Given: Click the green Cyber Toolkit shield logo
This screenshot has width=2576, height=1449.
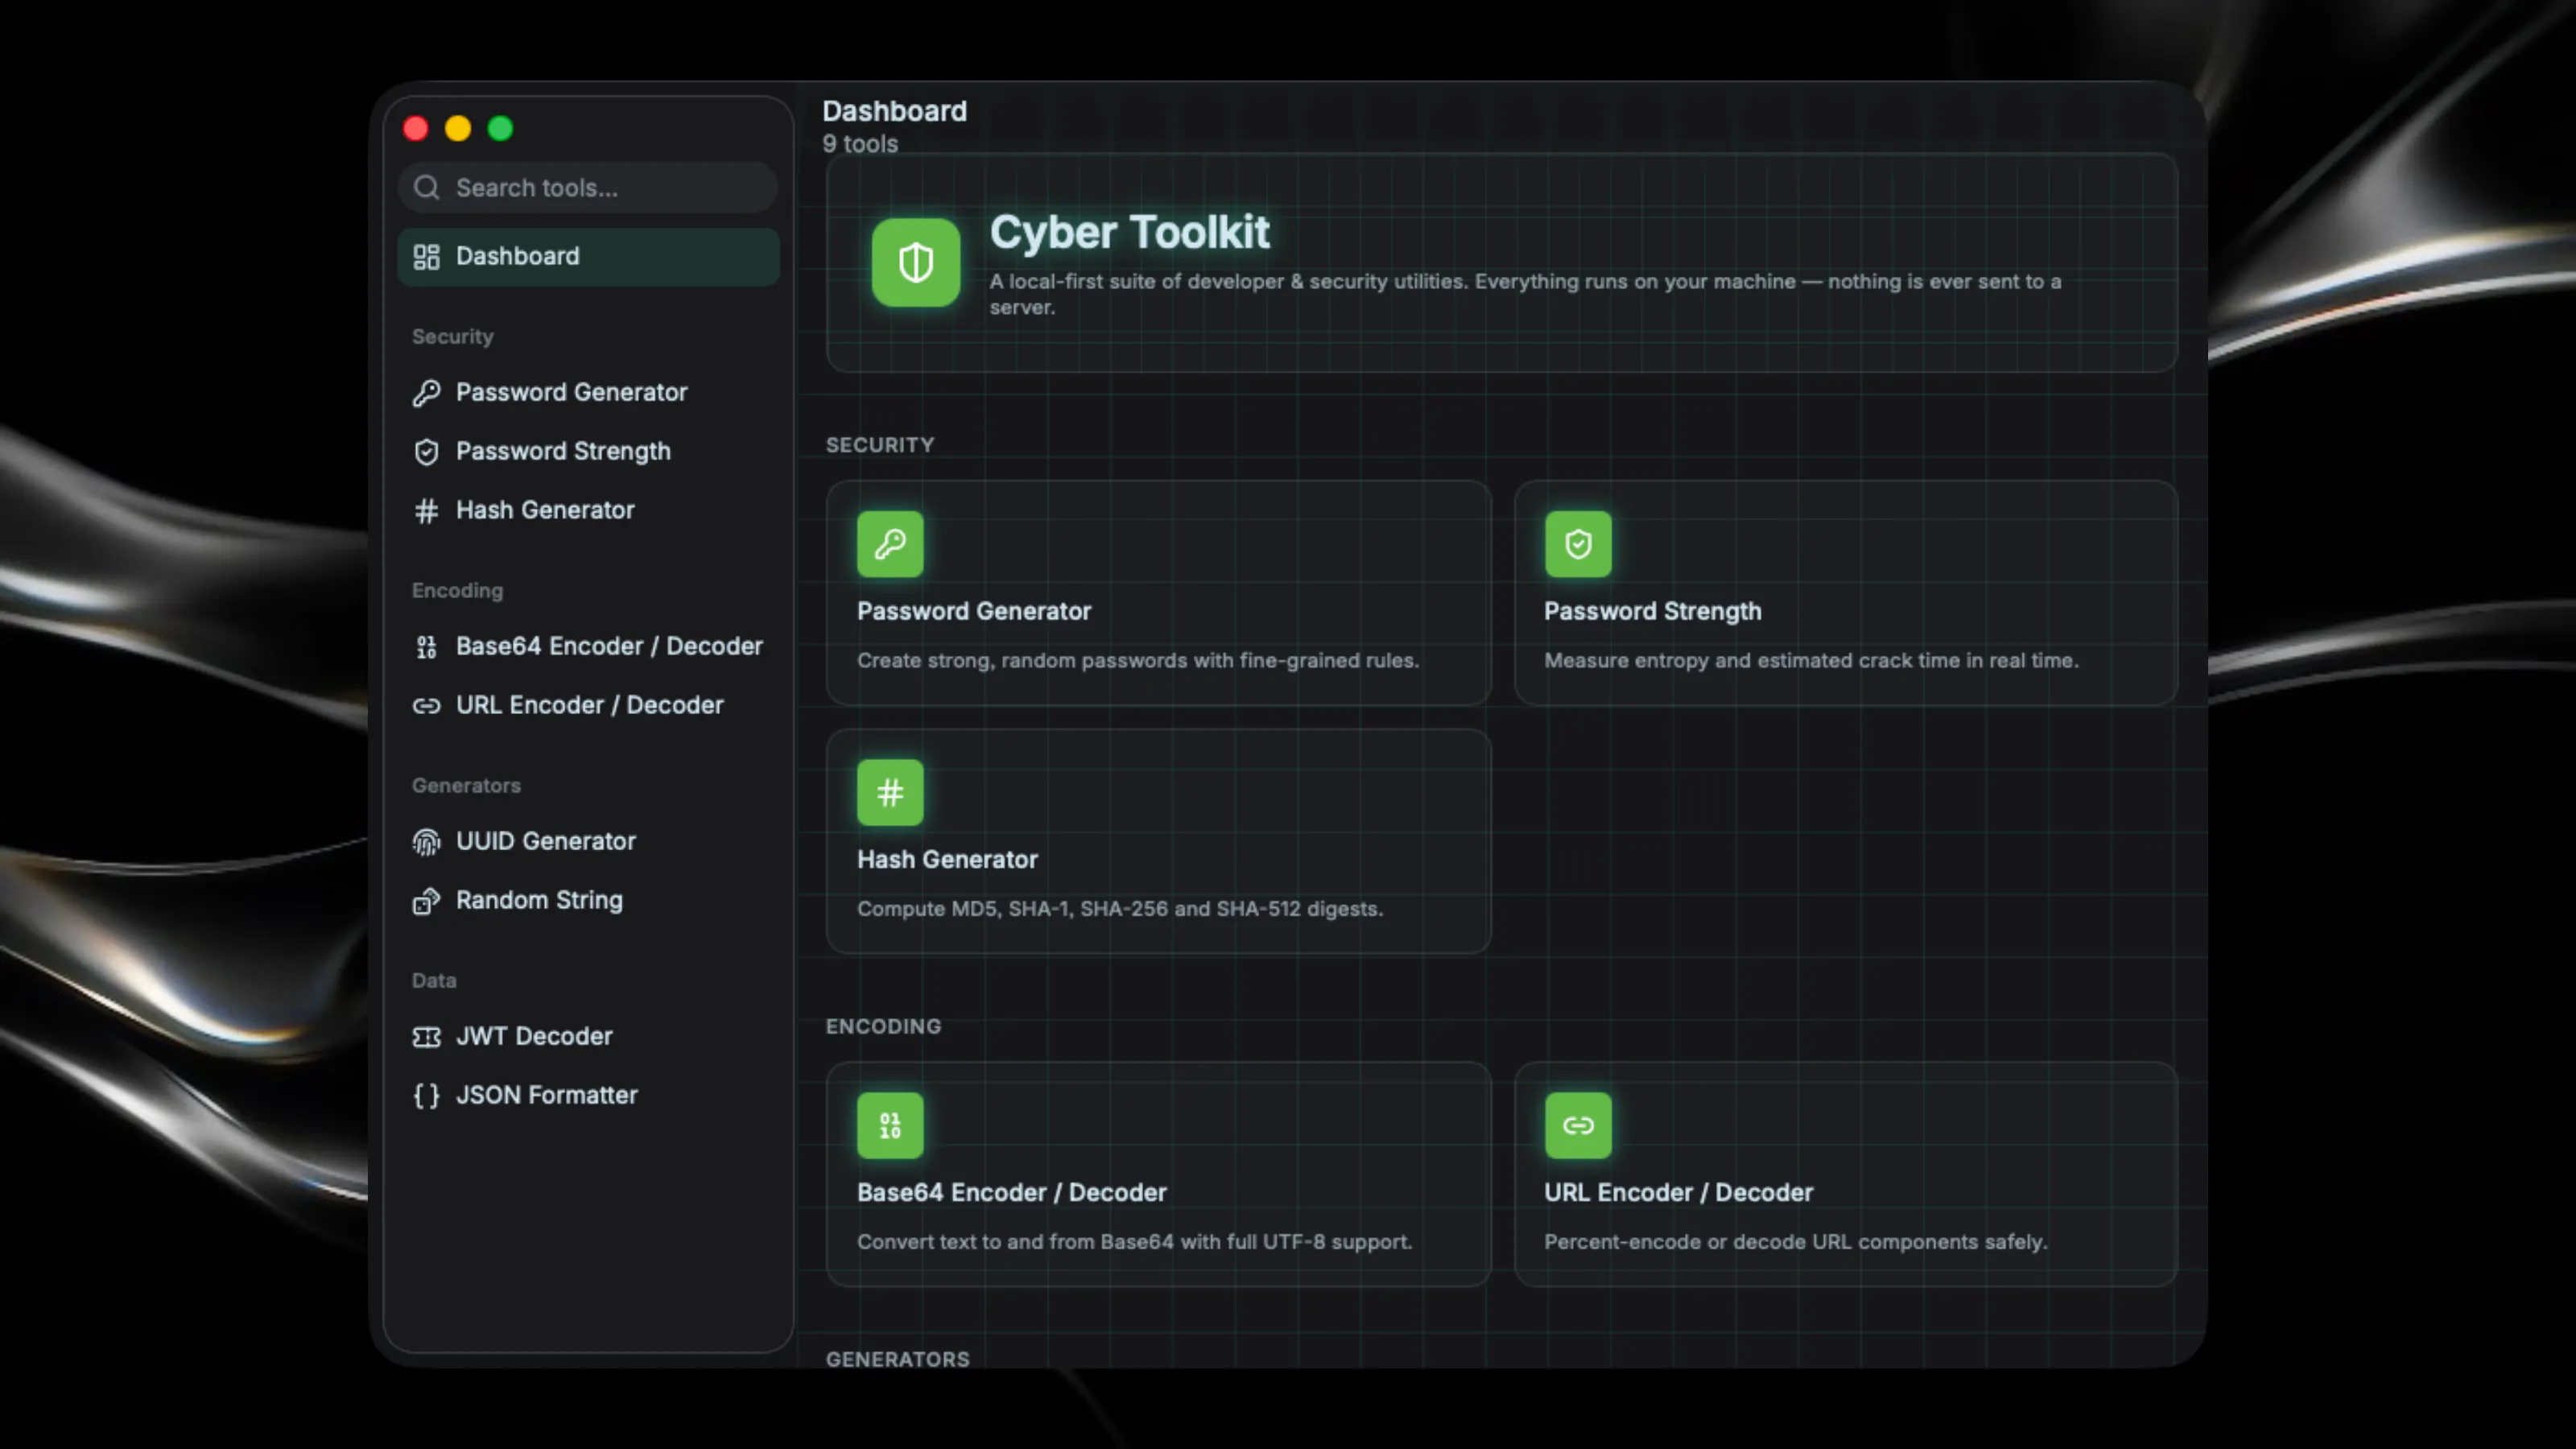Looking at the screenshot, I should point(916,263).
